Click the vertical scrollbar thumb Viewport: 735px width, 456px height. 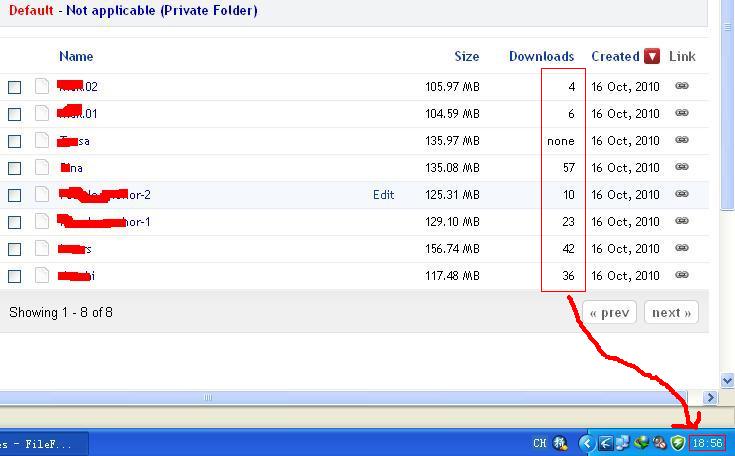(x=727, y=104)
